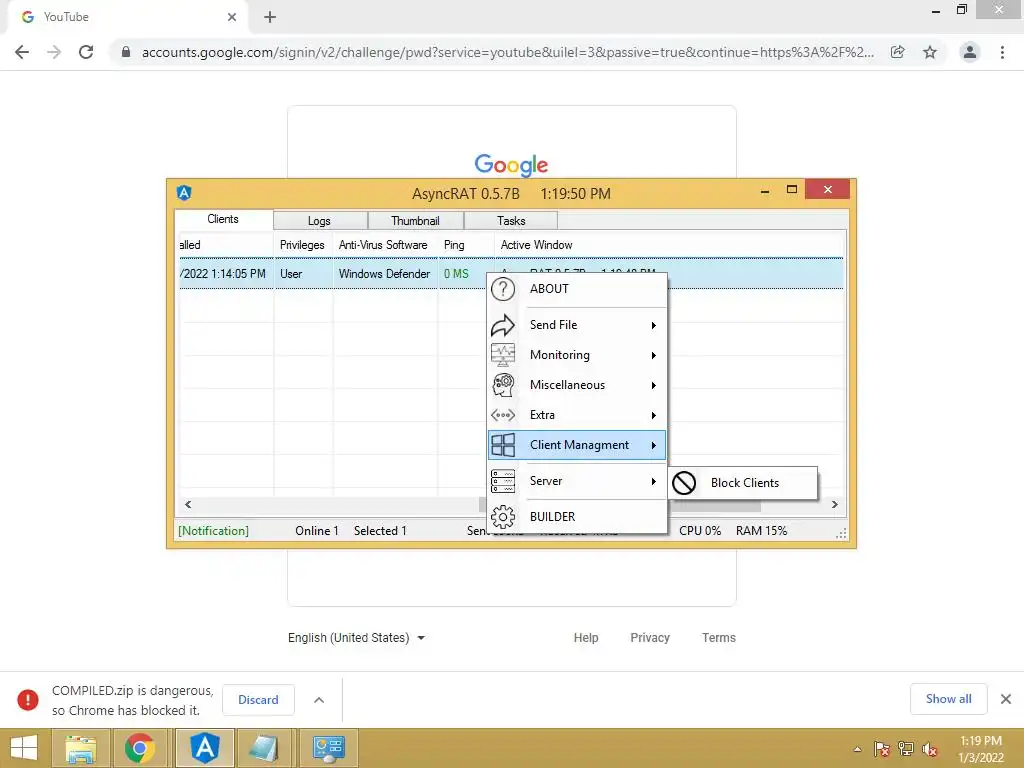Click left arrow of horizontal scrollbar
Viewport: 1024px width, 768px height.
click(188, 504)
